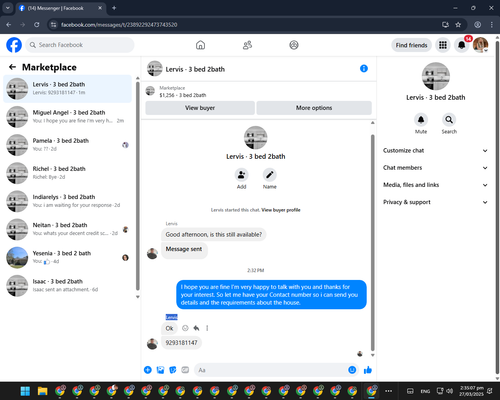Go back using the arrow beside Marketplace
The height and width of the screenshot is (400, 500).
tap(12, 67)
